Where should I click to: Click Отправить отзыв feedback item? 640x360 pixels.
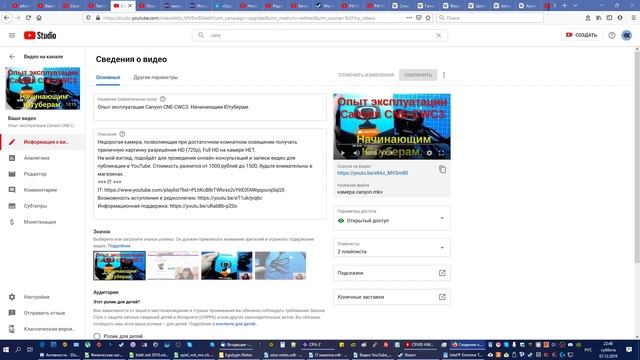pos(43,313)
